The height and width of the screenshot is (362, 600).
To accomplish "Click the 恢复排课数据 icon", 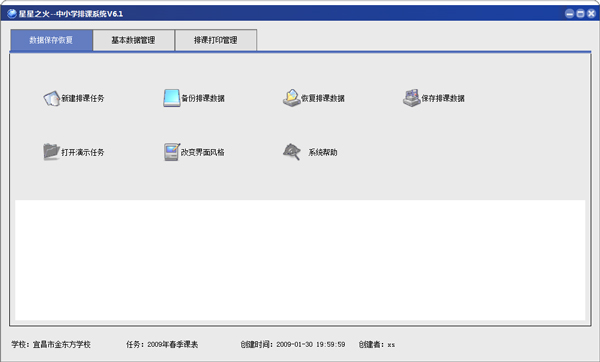I will pos(292,98).
